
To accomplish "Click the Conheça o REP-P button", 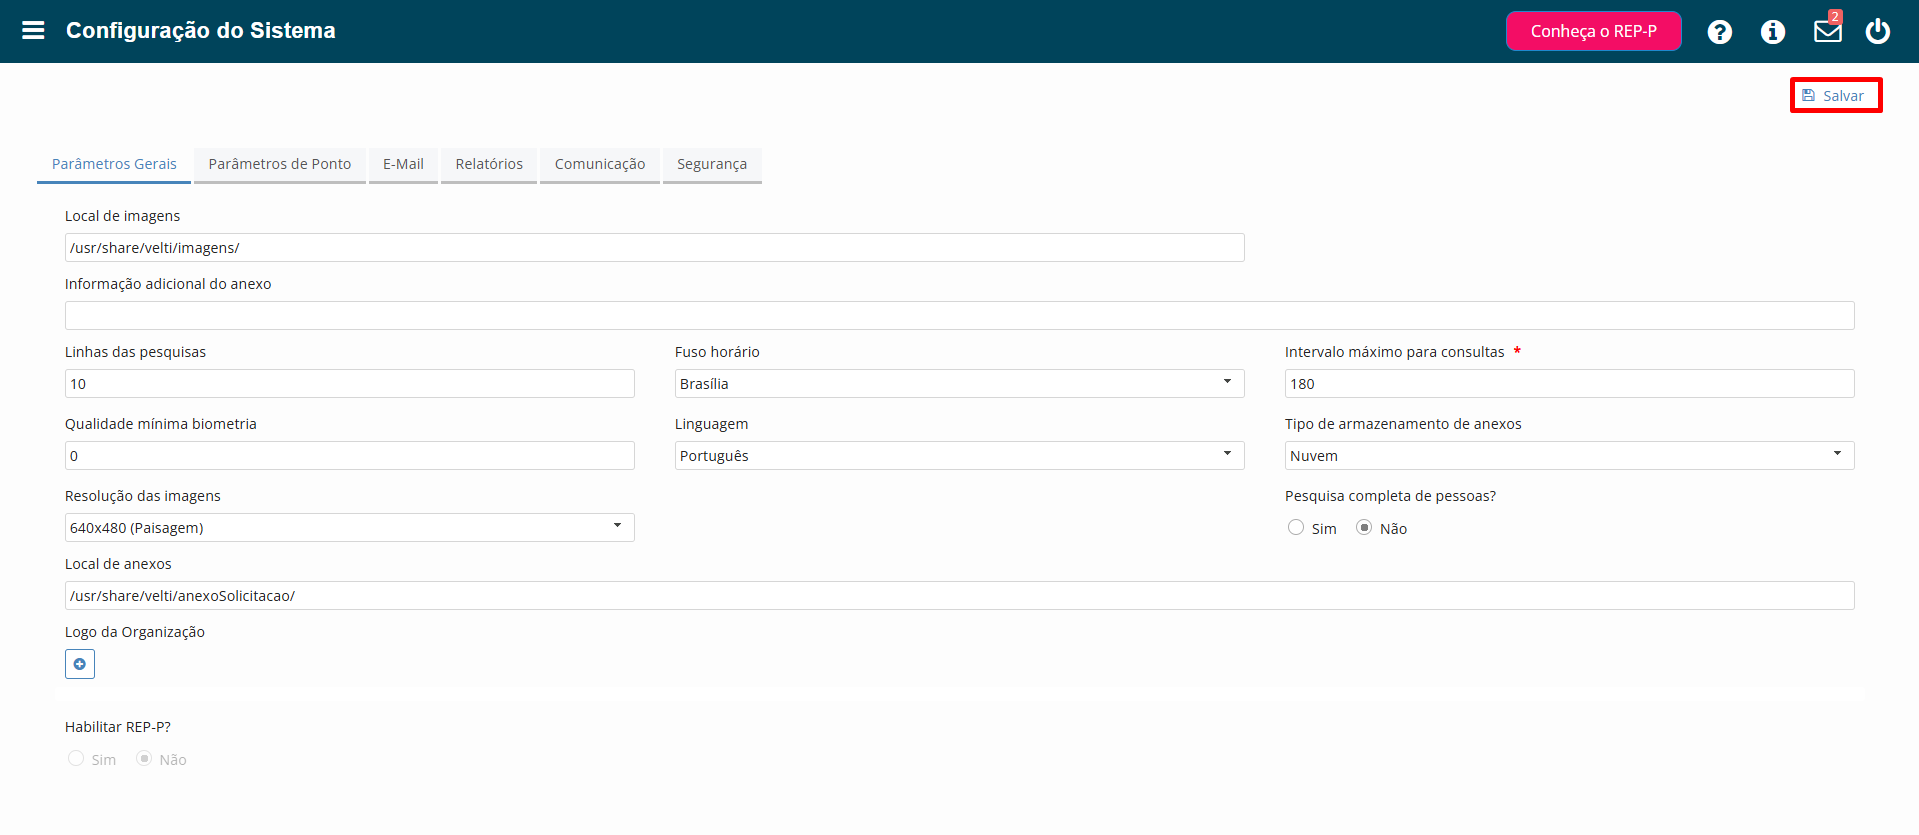I will (x=1594, y=31).
